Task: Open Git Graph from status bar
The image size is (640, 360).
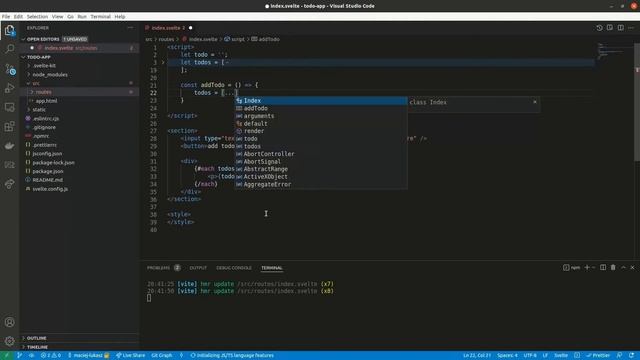Action: (162, 355)
